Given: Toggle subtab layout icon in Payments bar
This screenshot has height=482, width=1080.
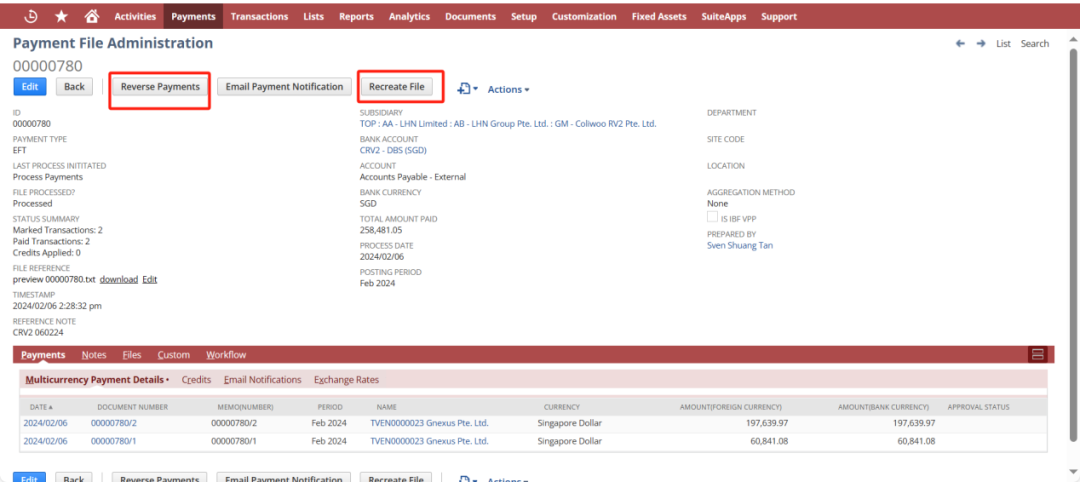Looking at the screenshot, I should (x=1037, y=355).
